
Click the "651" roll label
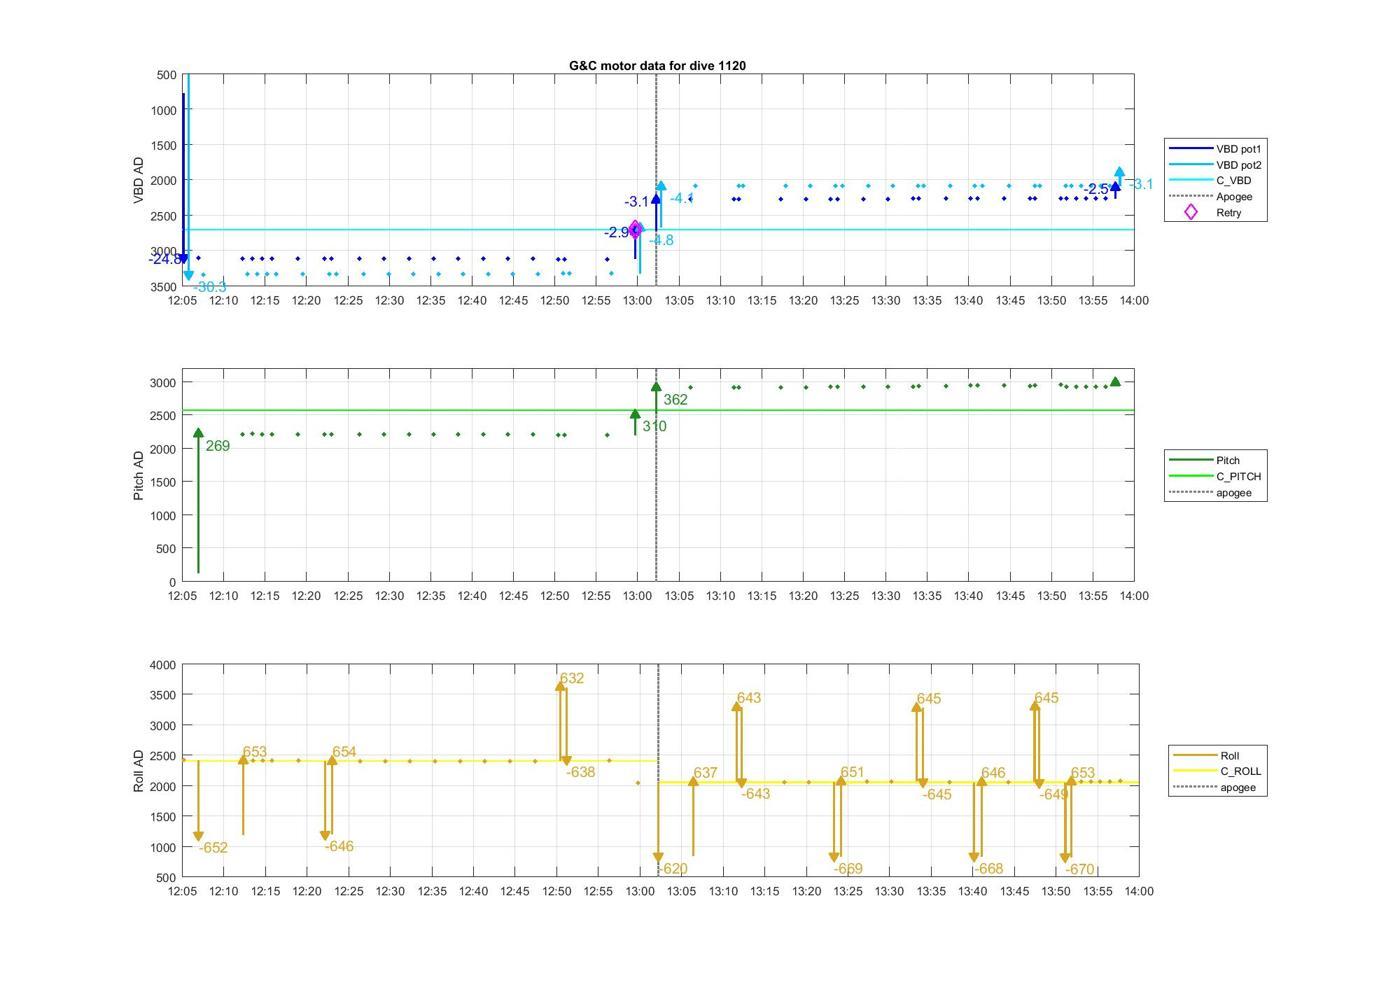point(852,772)
